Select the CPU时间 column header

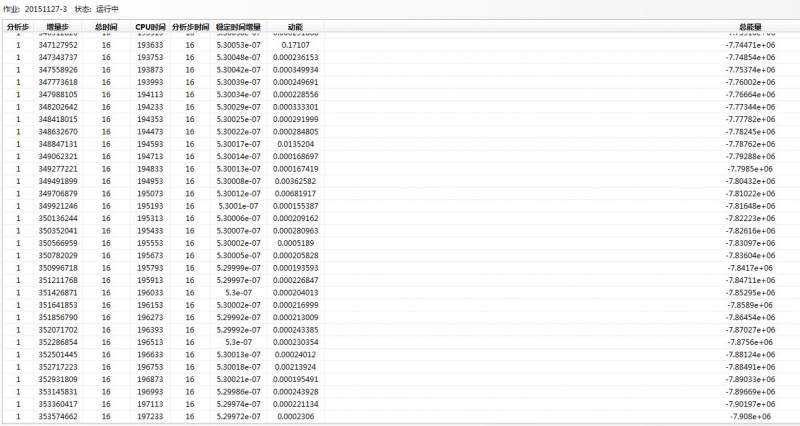(x=150, y=27)
